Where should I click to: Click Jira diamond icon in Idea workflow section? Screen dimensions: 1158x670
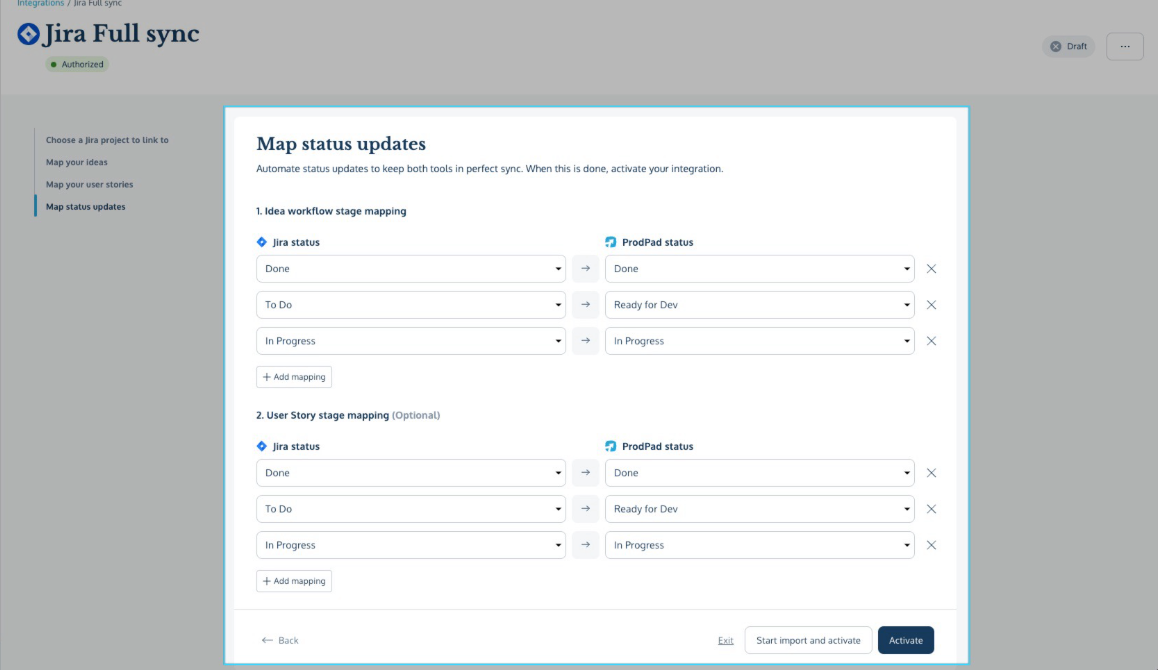coord(261,242)
